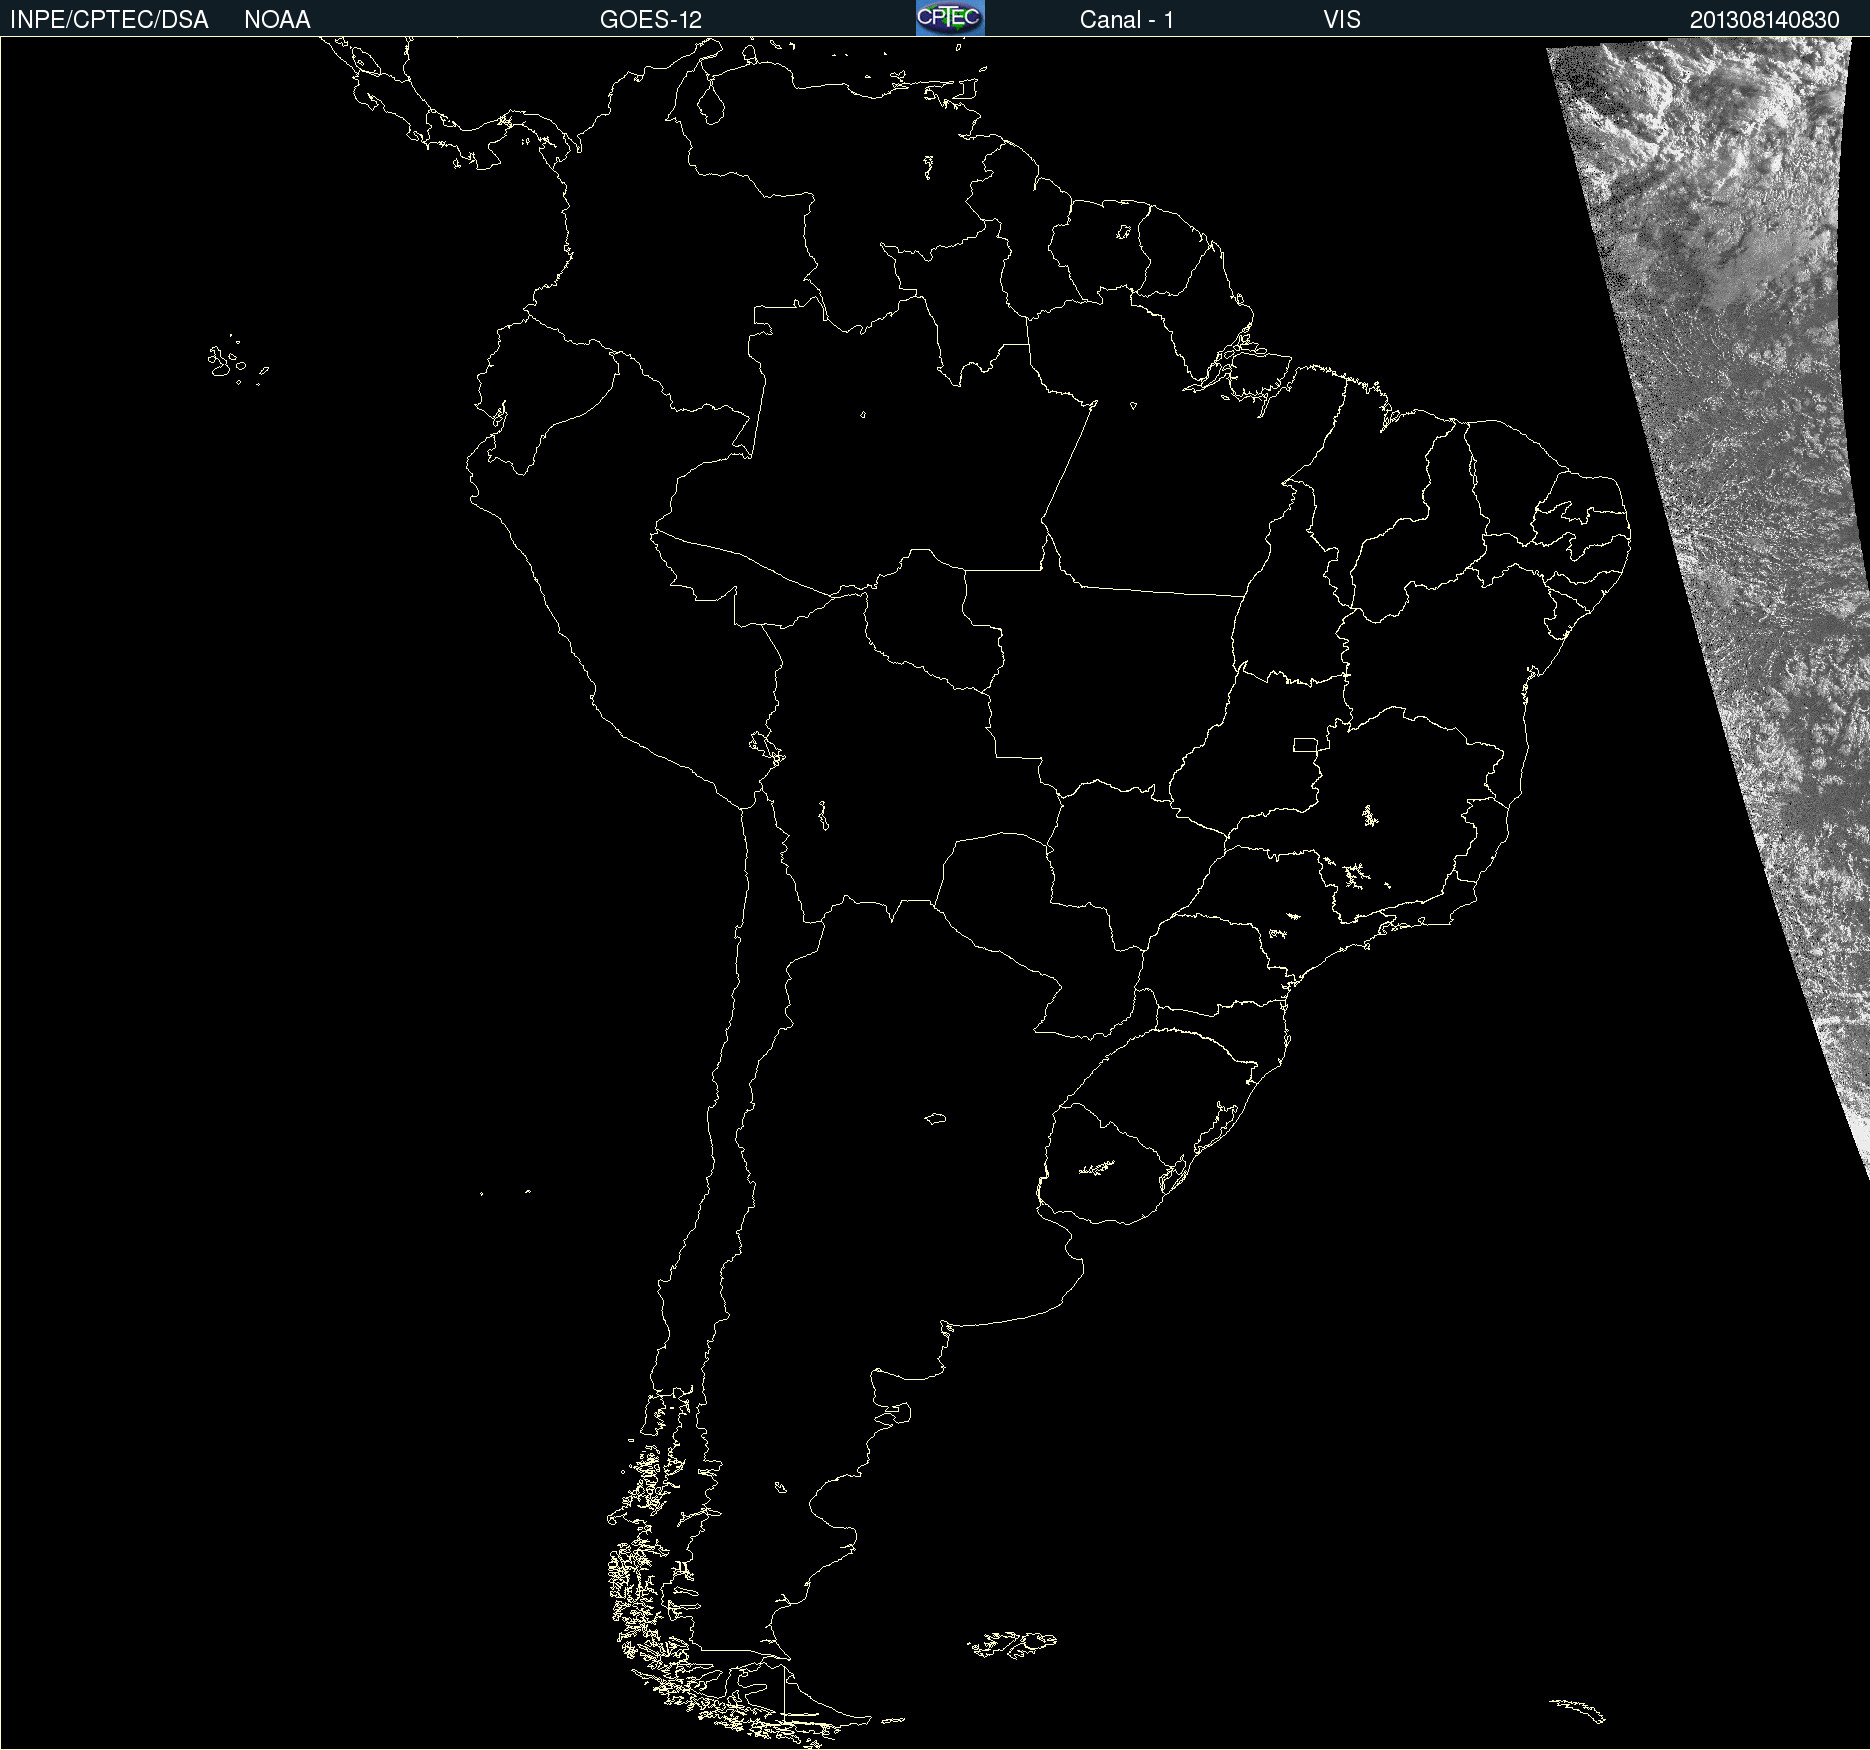
Task: Click the Canal - 1 channel label
Action: pos(1126,20)
